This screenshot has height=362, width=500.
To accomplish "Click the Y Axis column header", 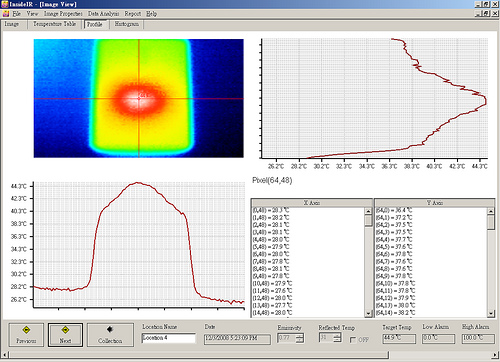I will [x=435, y=203].
